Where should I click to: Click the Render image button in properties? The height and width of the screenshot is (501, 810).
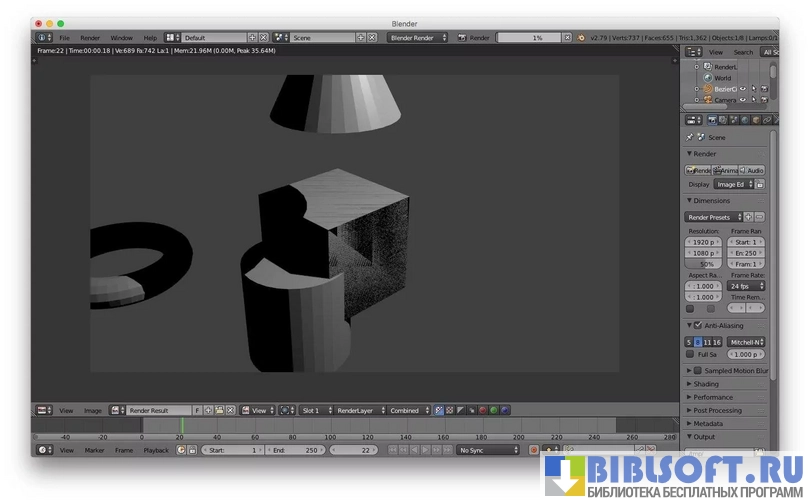(x=698, y=170)
